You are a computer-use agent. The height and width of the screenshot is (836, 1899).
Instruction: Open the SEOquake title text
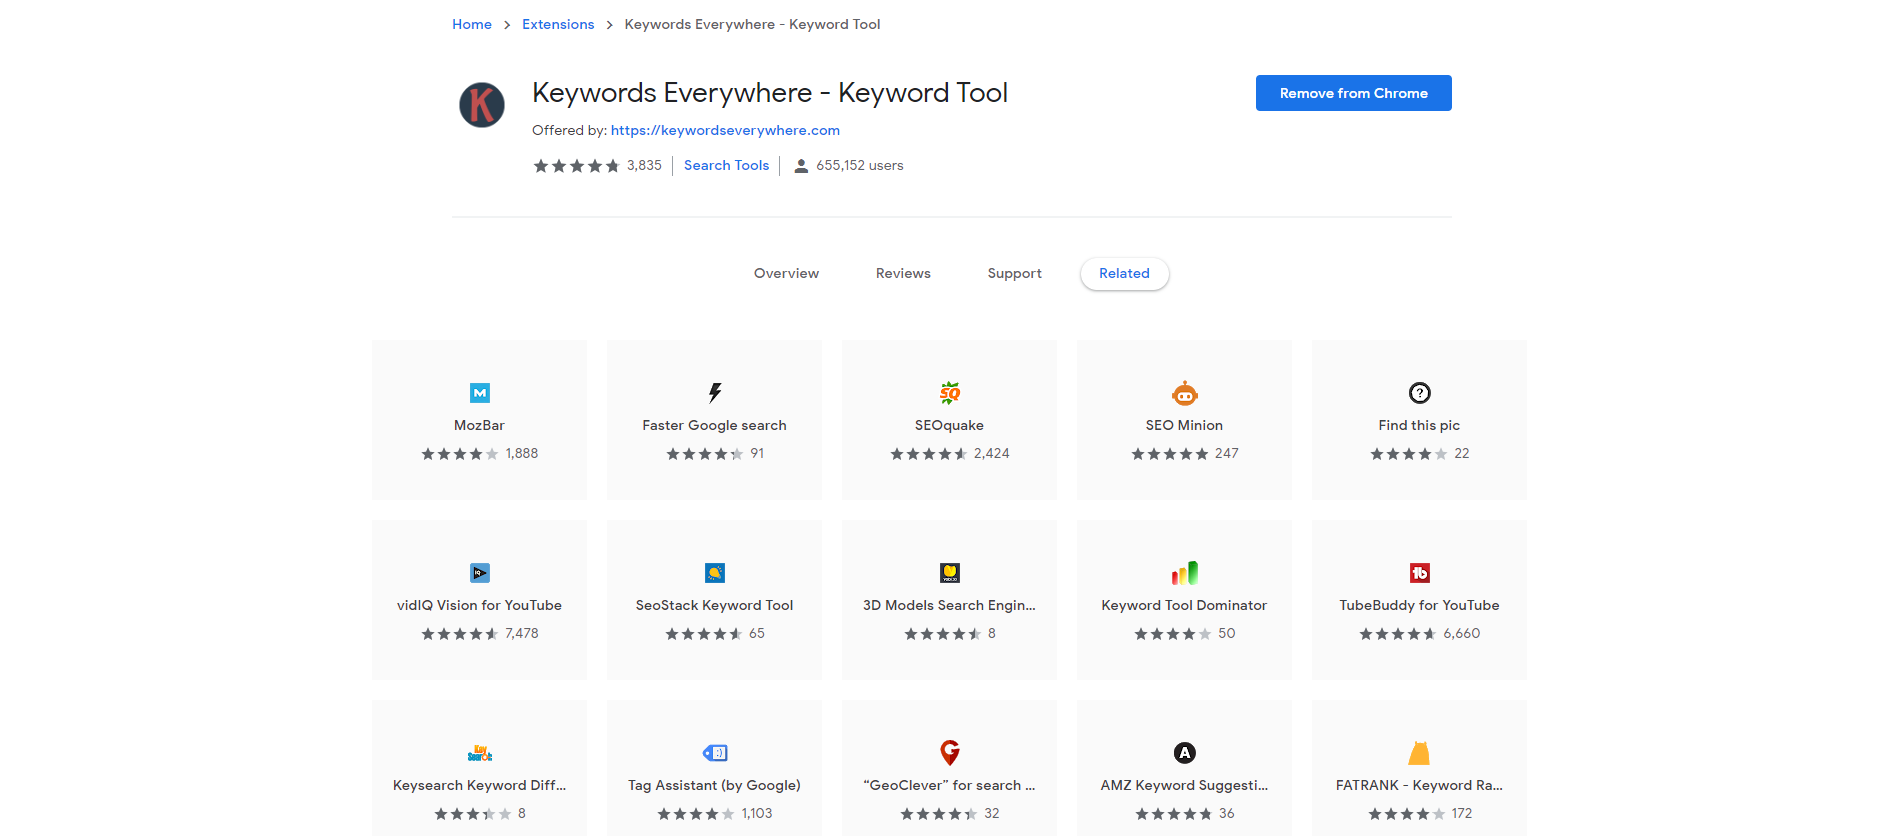tap(950, 425)
